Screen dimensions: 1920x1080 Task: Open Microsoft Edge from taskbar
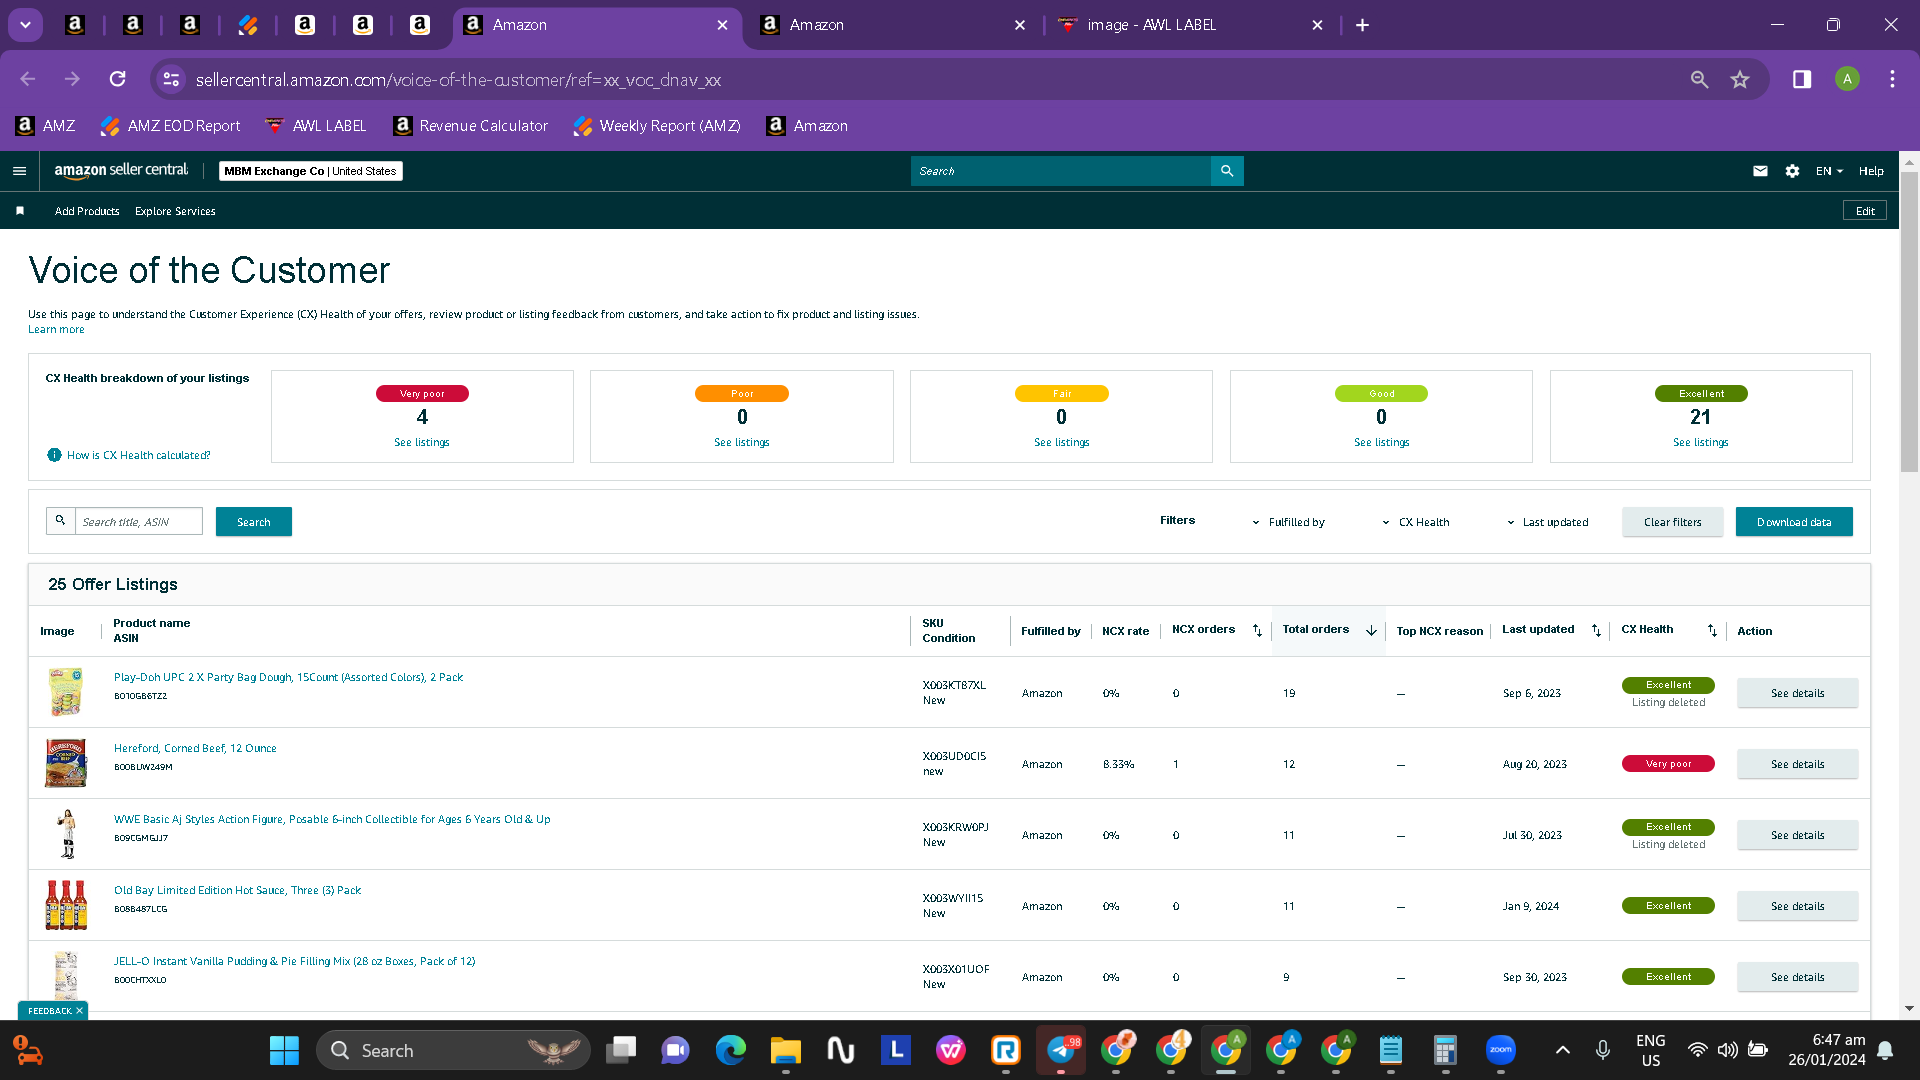(x=731, y=1050)
